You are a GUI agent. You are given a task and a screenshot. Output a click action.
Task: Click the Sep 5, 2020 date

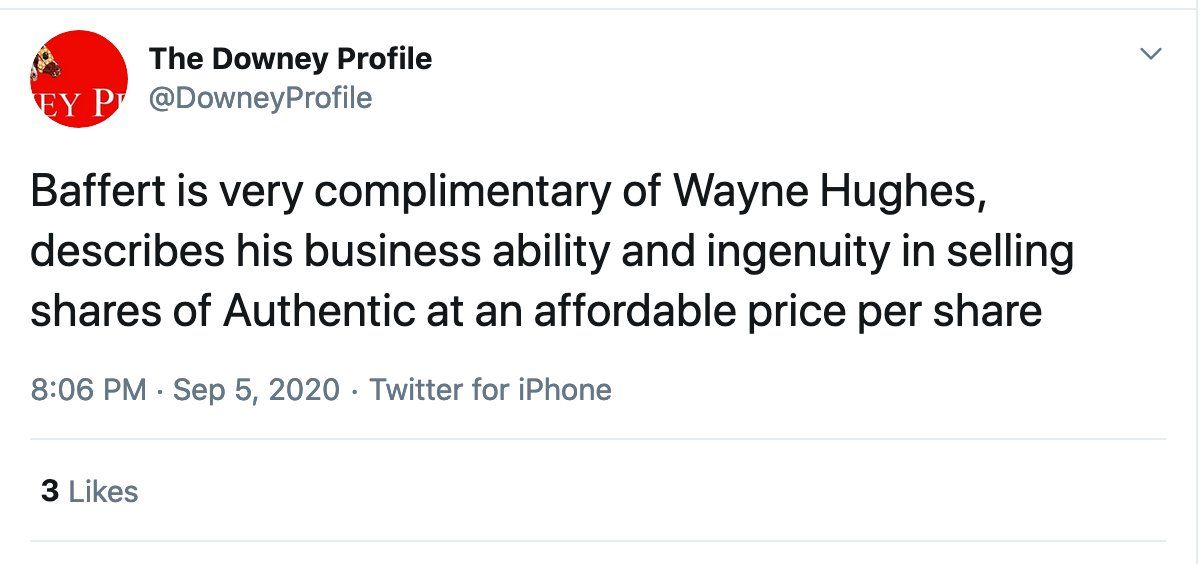[256, 389]
